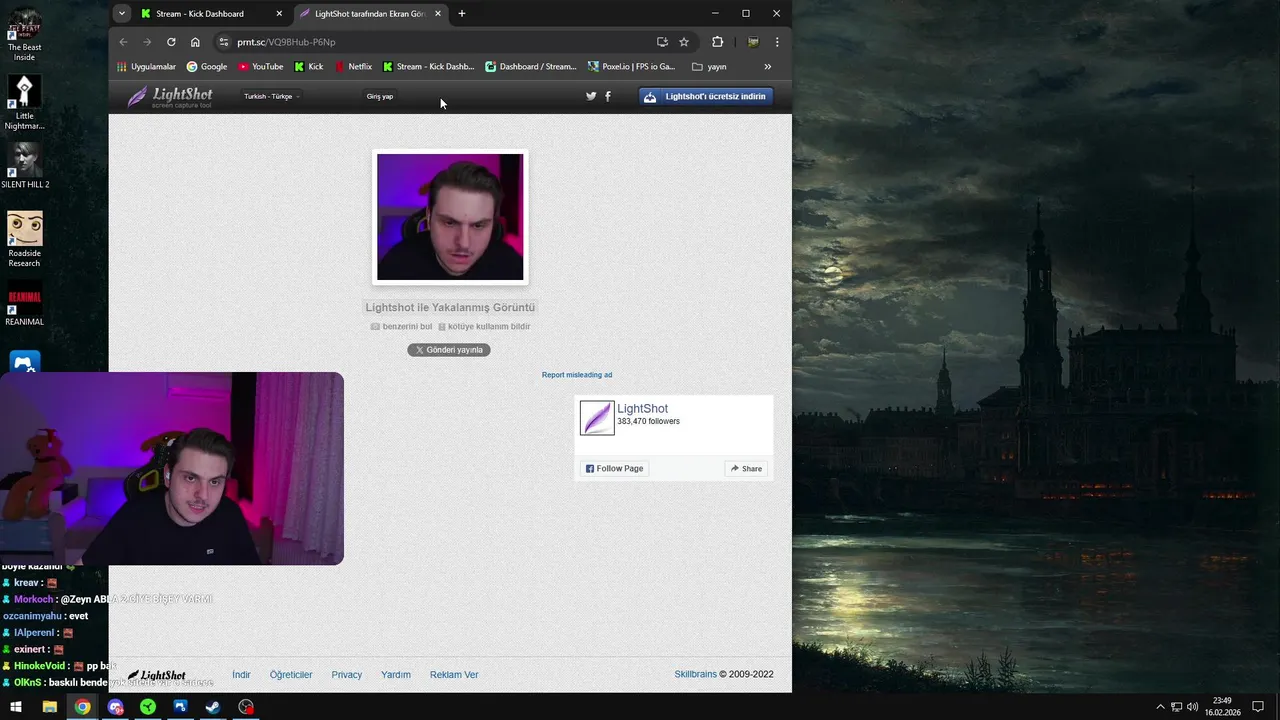This screenshot has height=720, width=1280.
Task: Go back with the browser back arrow
Action: click(123, 42)
